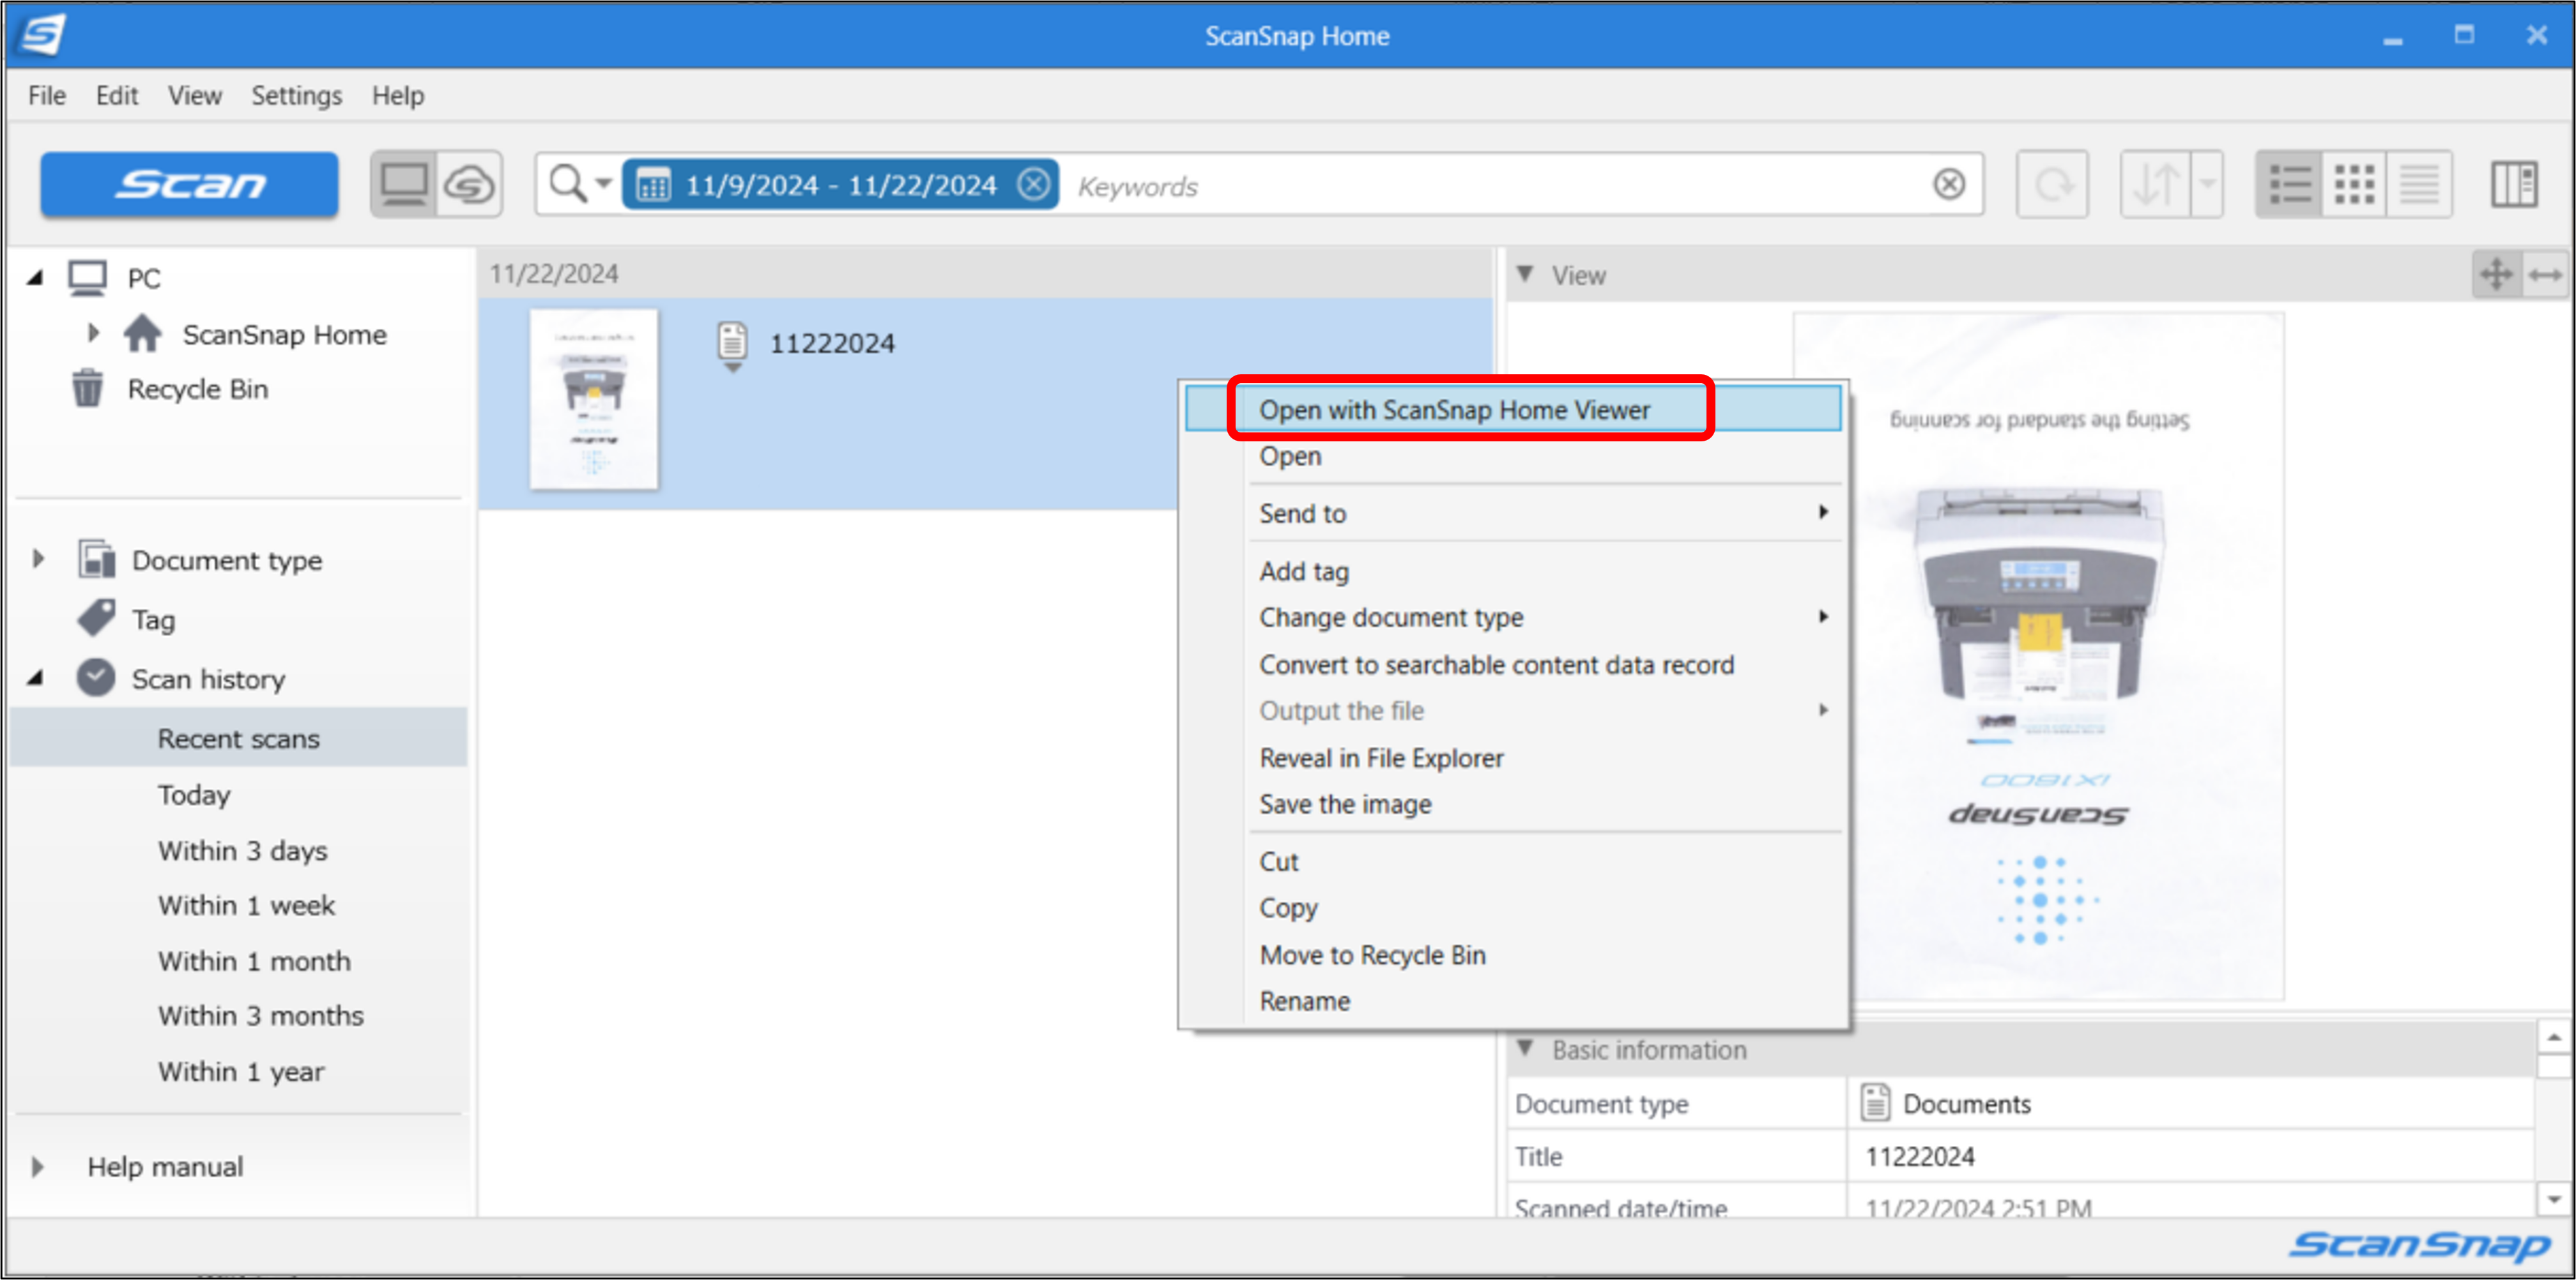The image size is (2576, 1280).
Task: Toggle the side panel layout icon
Action: [x=2514, y=184]
